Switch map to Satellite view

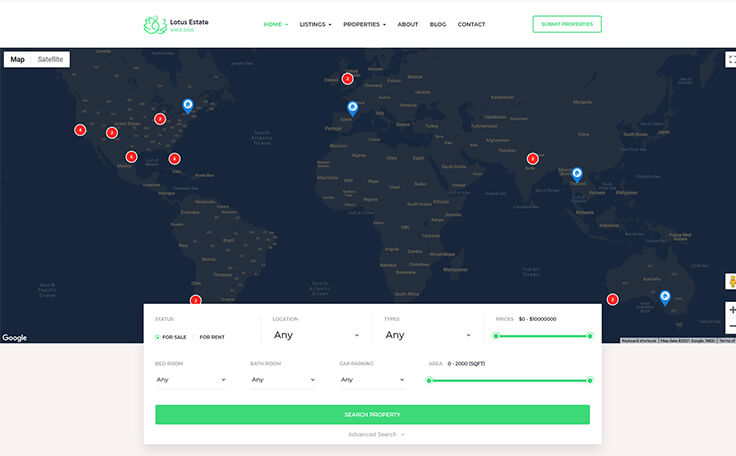click(x=50, y=60)
